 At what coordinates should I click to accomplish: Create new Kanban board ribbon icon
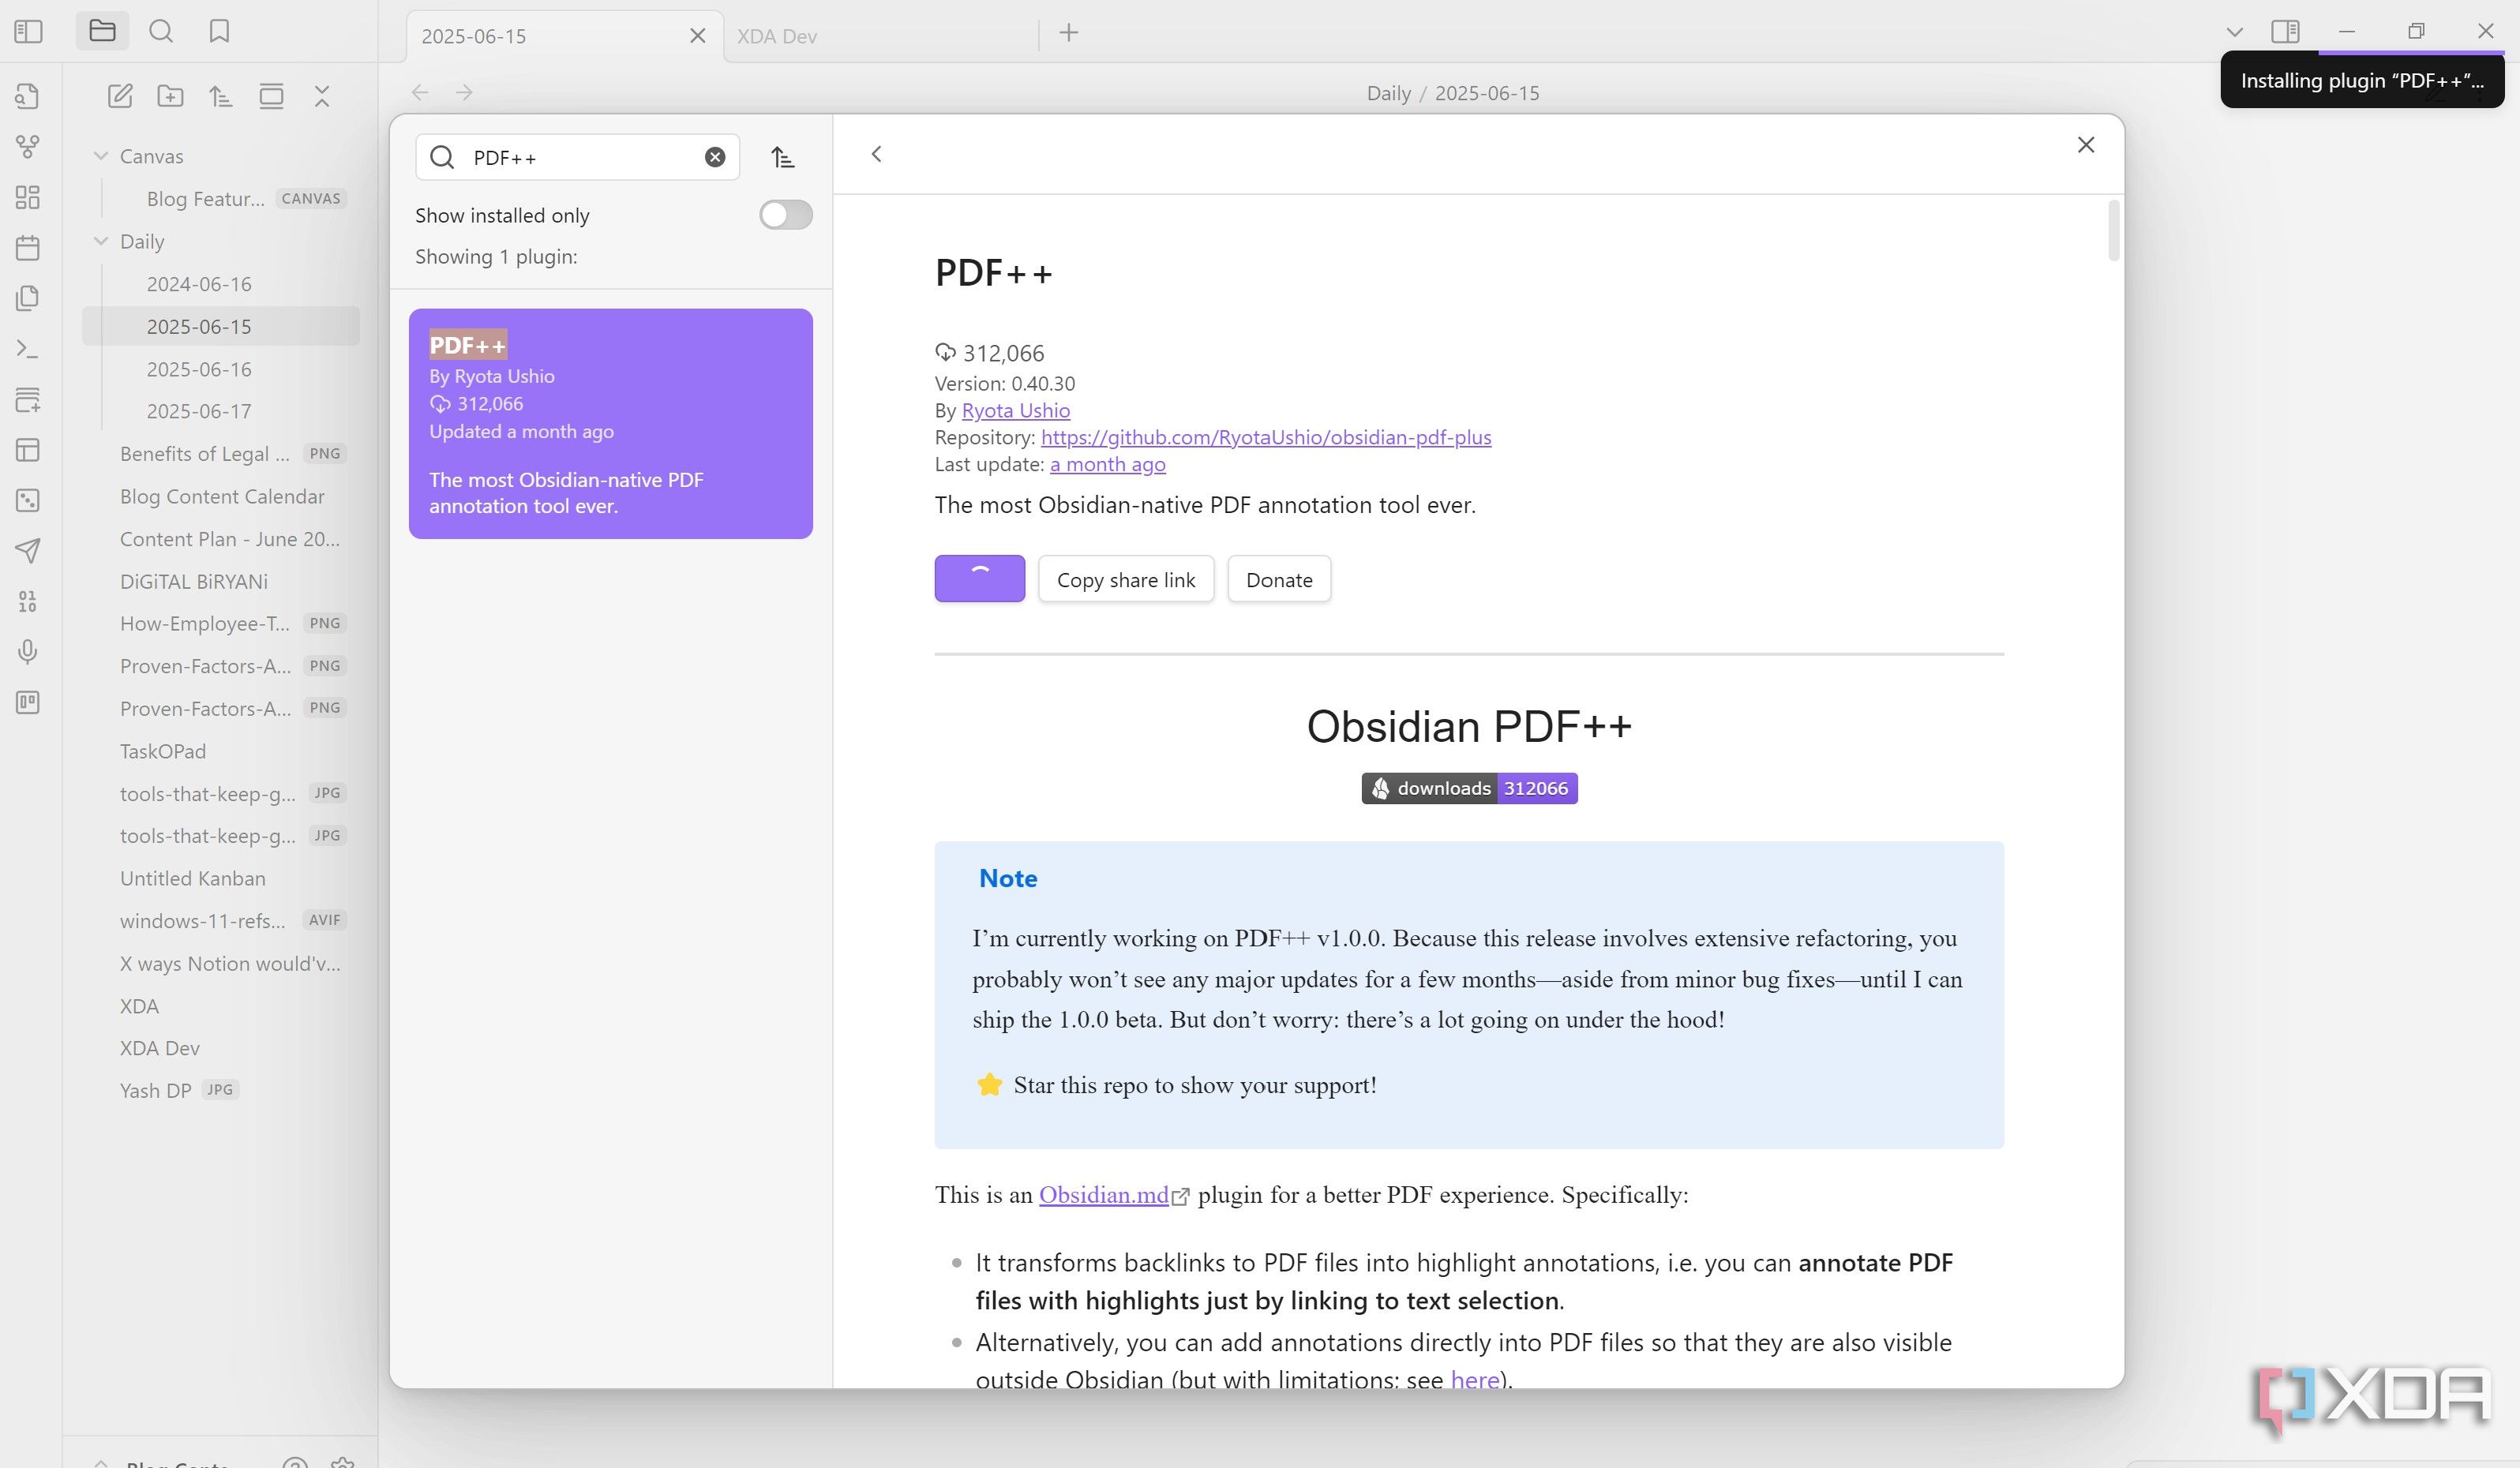(x=28, y=702)
